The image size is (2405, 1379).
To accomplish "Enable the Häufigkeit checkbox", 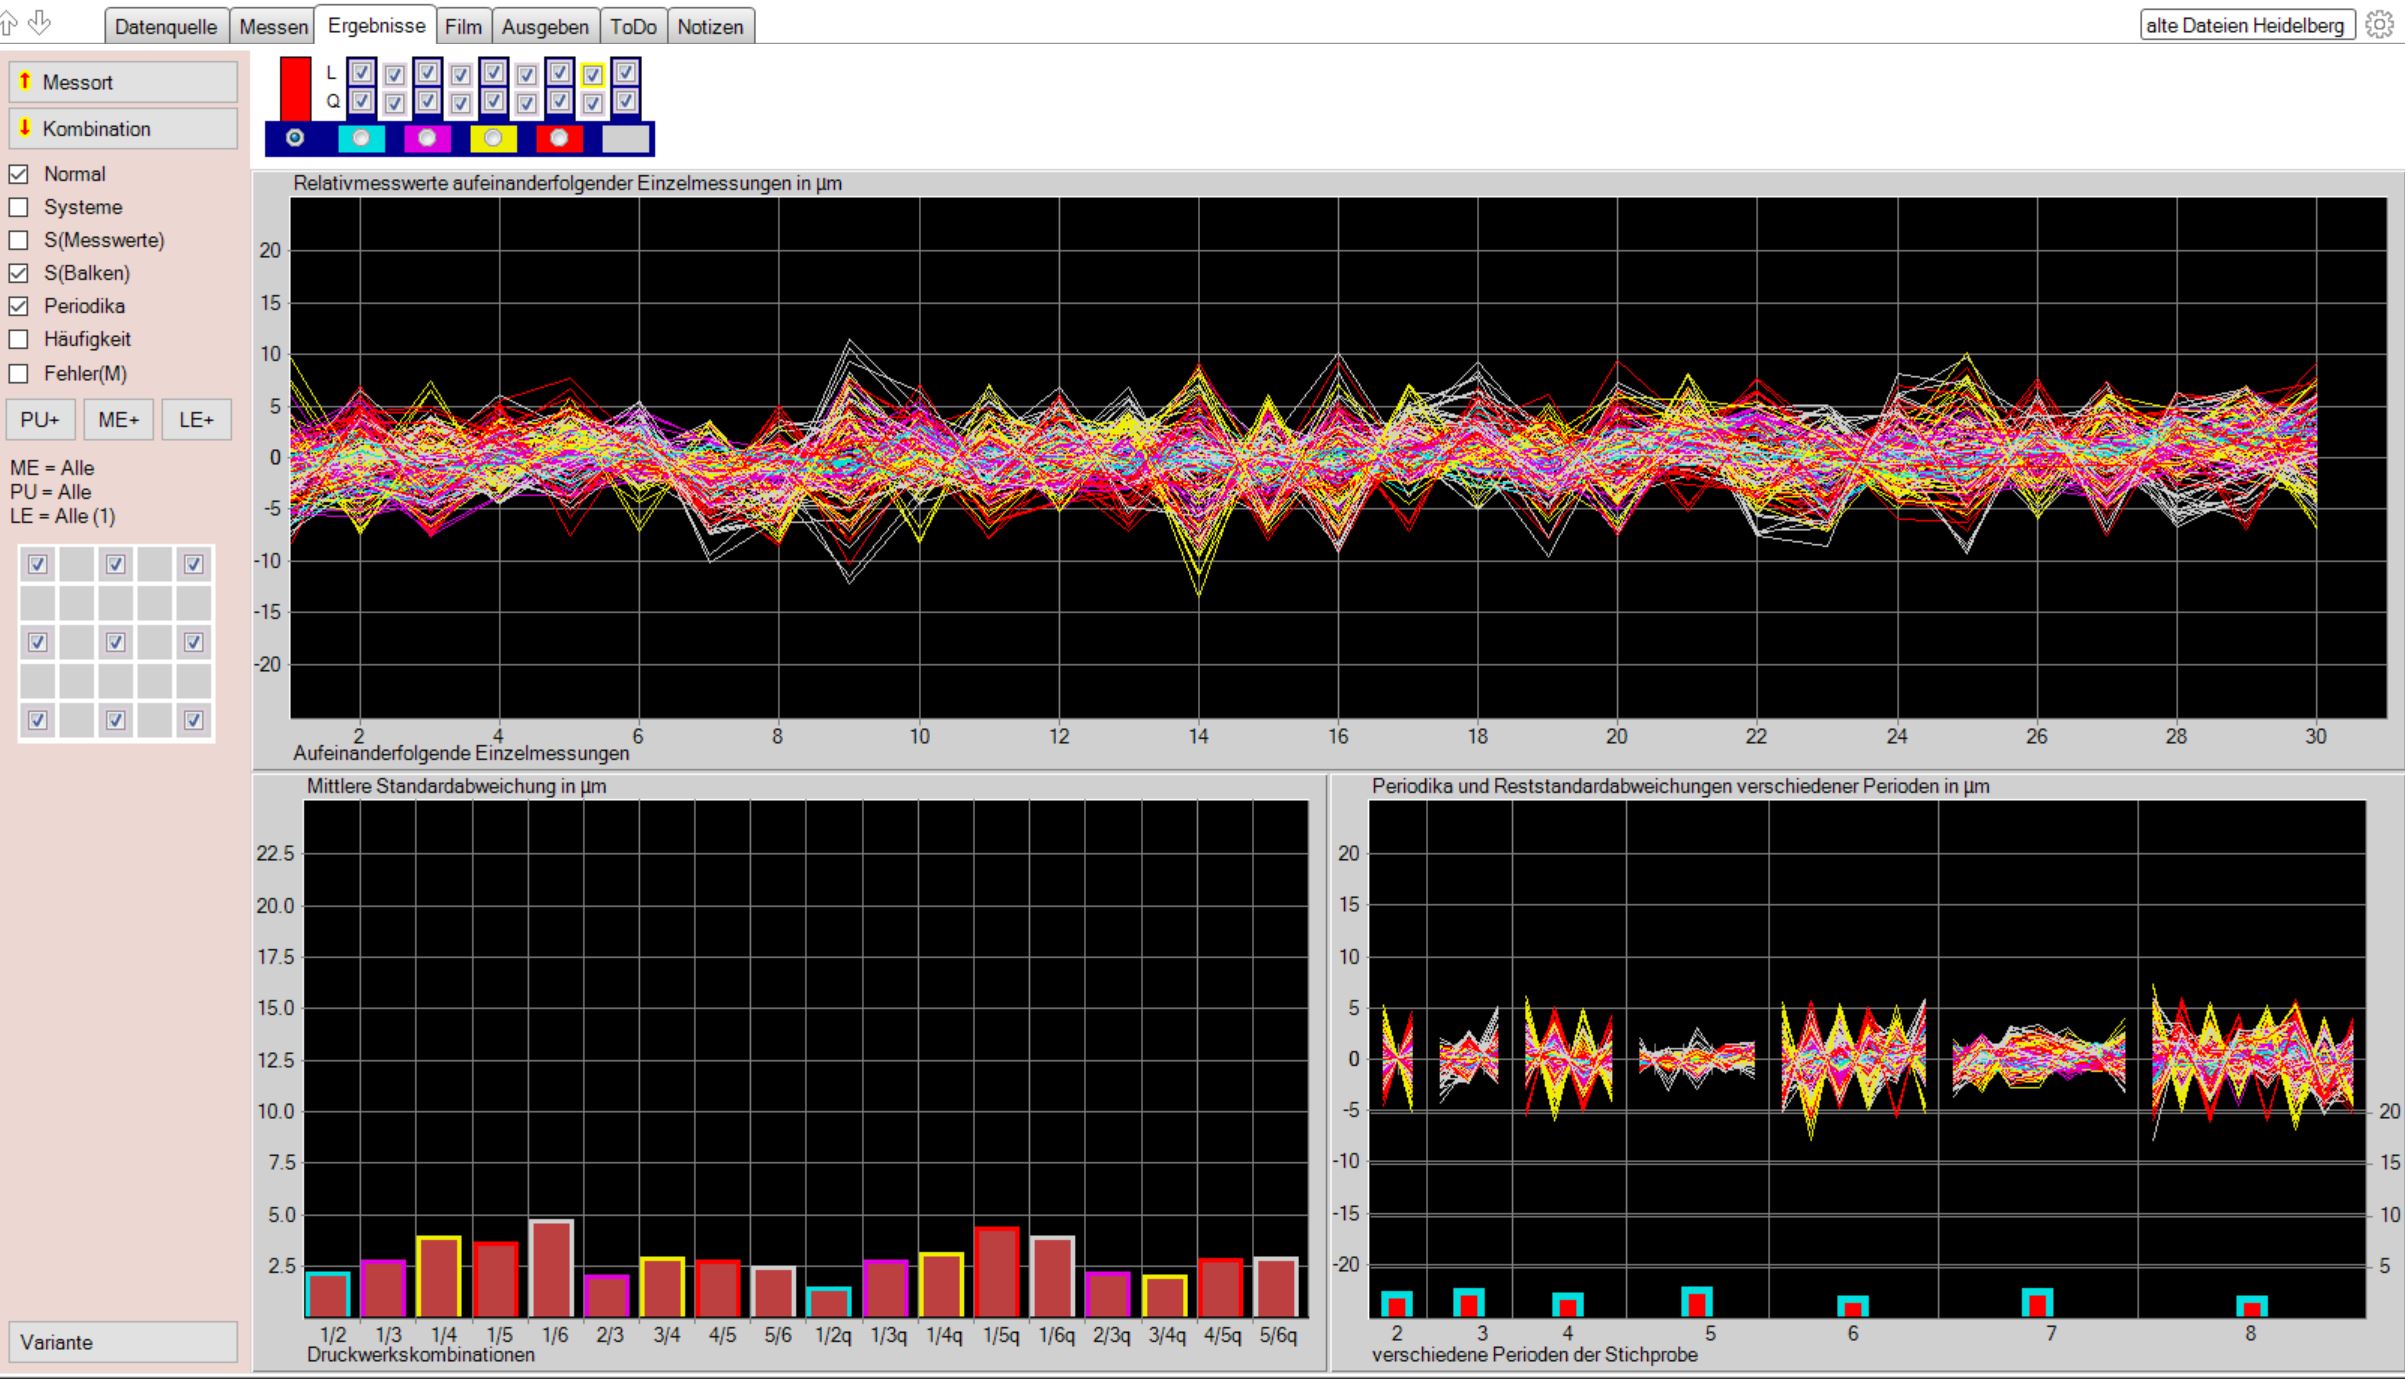I will [18, 339].
